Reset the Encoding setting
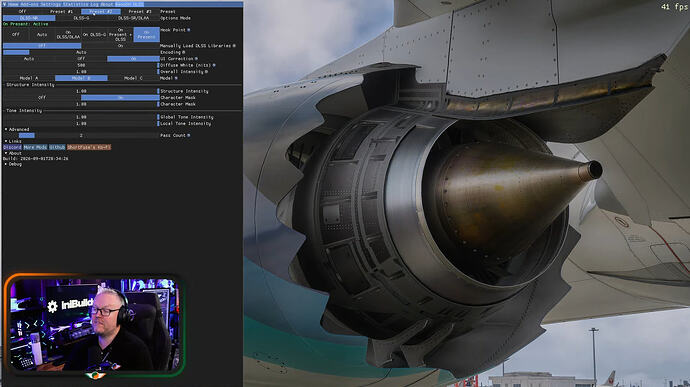This screenshot has width=690, height=387. pos(184,52)
